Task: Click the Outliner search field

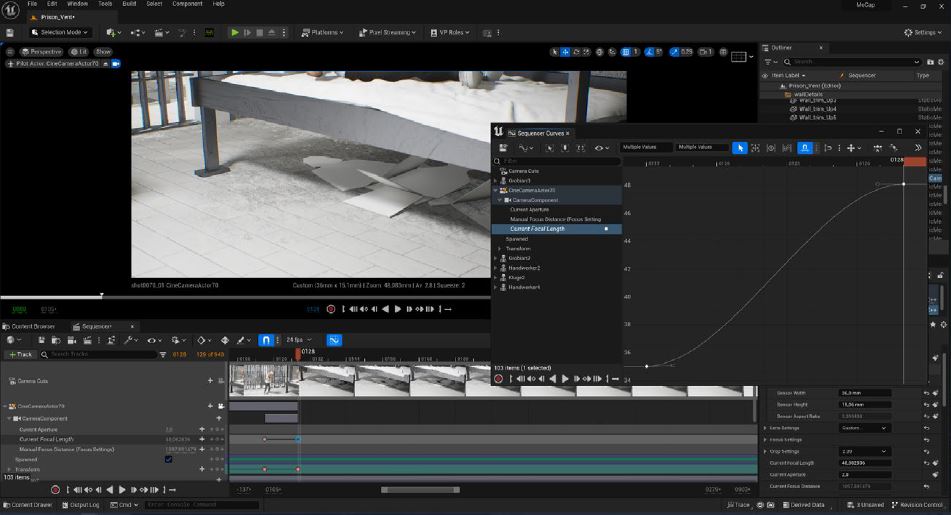Action: 852,62
